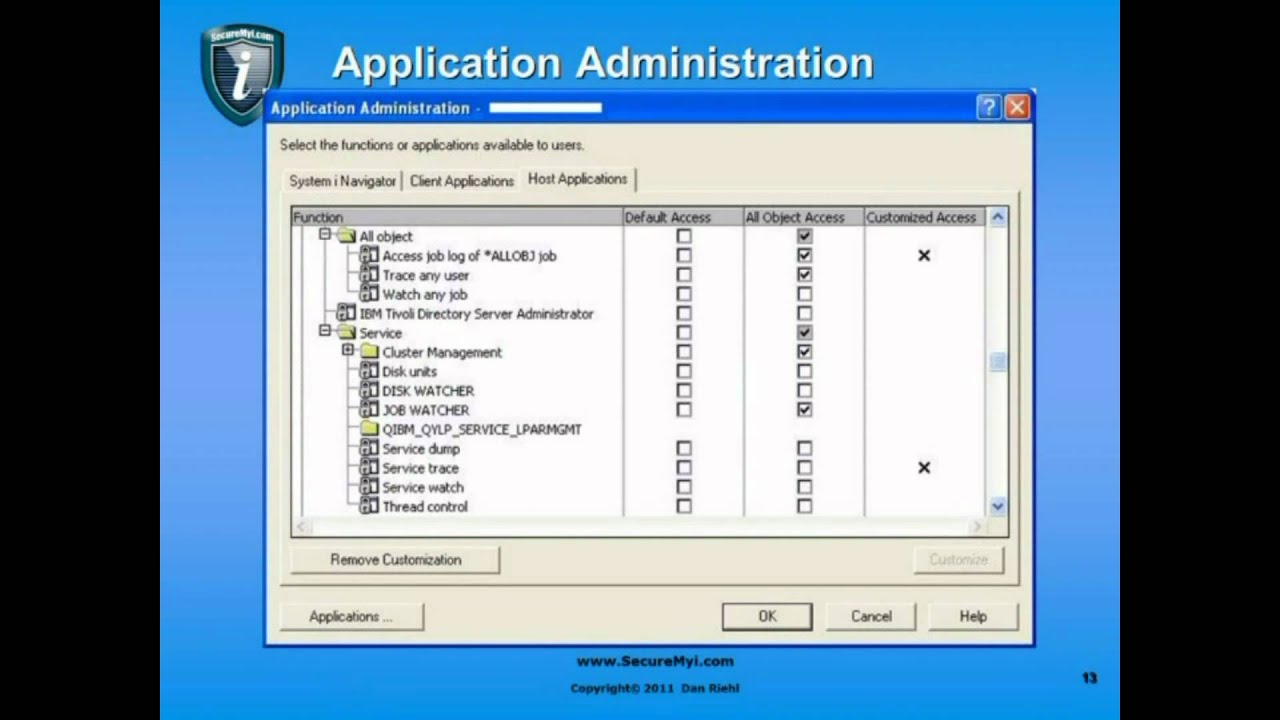1280x720 pixels.
Task: Click the IBM Tivoli Directory Server Administrator icon
Action: coord(346,313)
